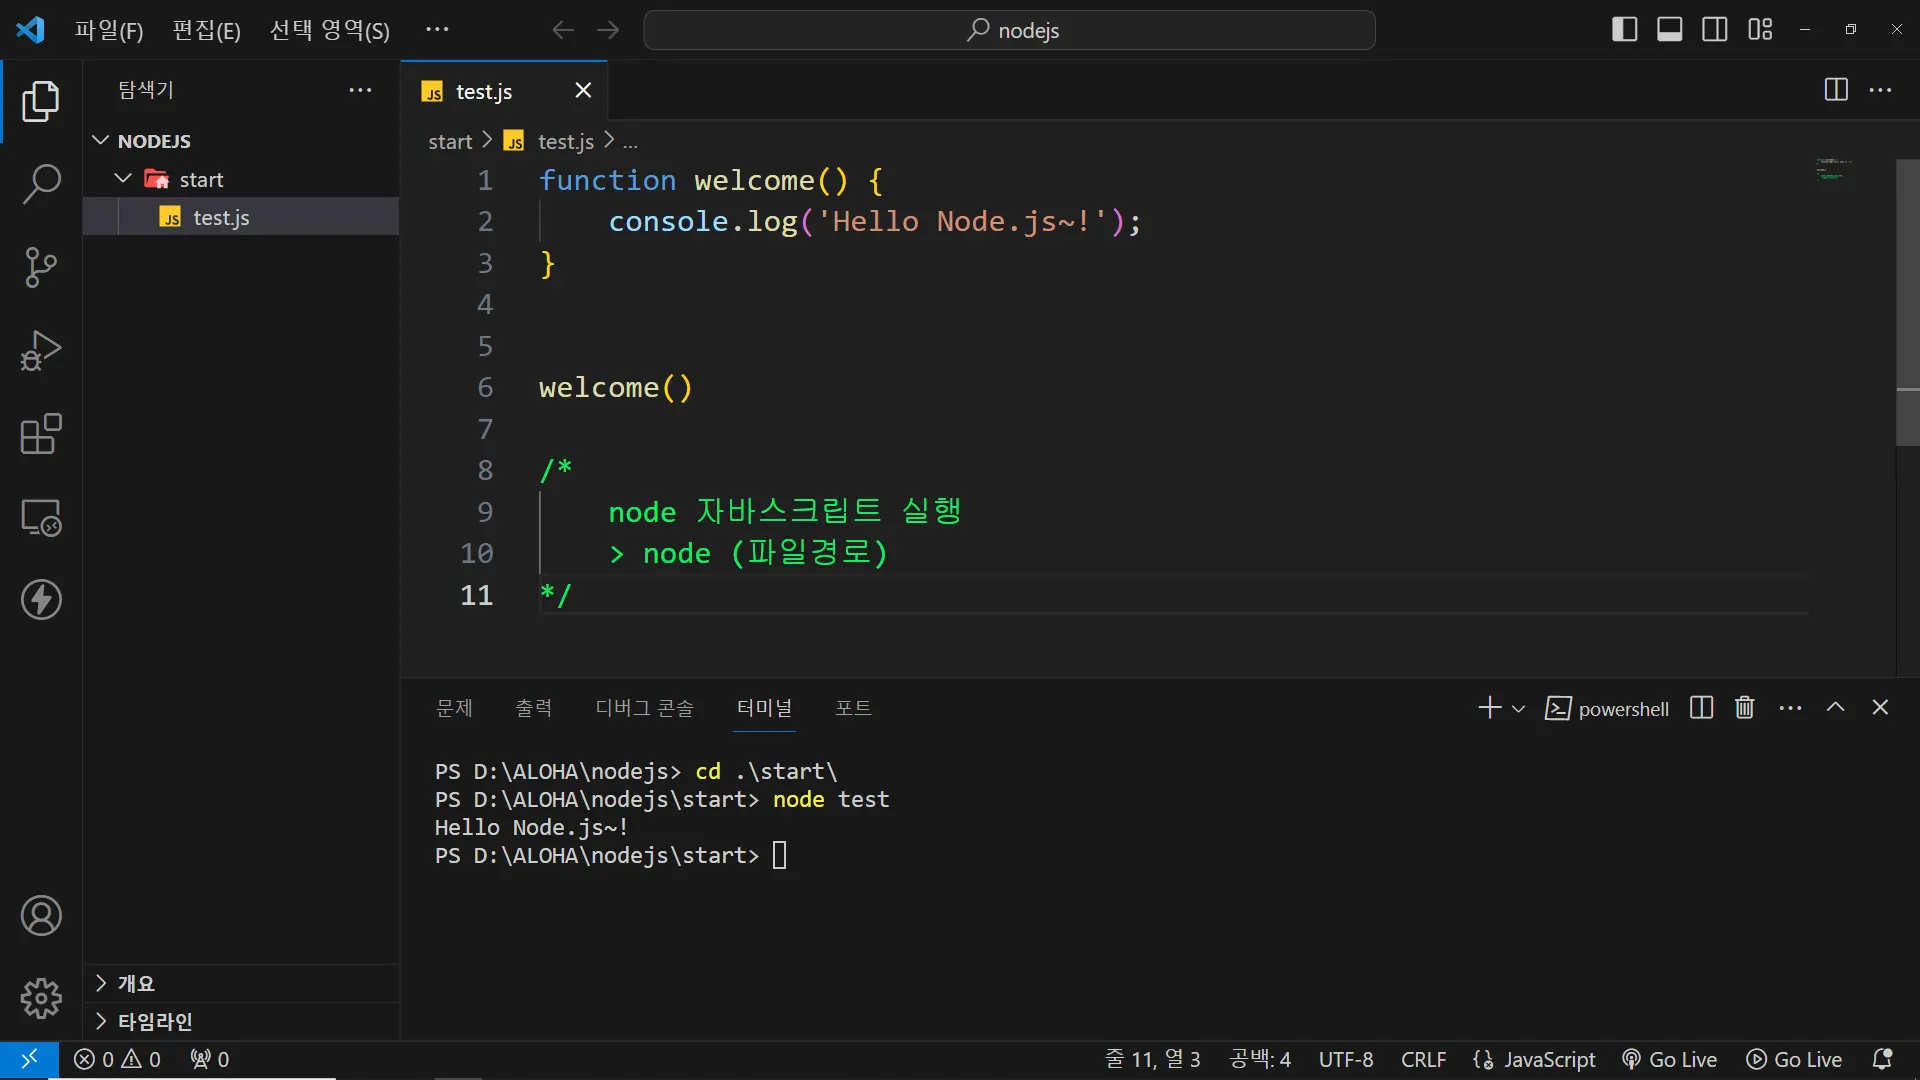Screen dimensions: 1920x1080
Task: Switch to the 디버그 콘솔 tab
Action: pyautogui.click(x=644, y=708)
